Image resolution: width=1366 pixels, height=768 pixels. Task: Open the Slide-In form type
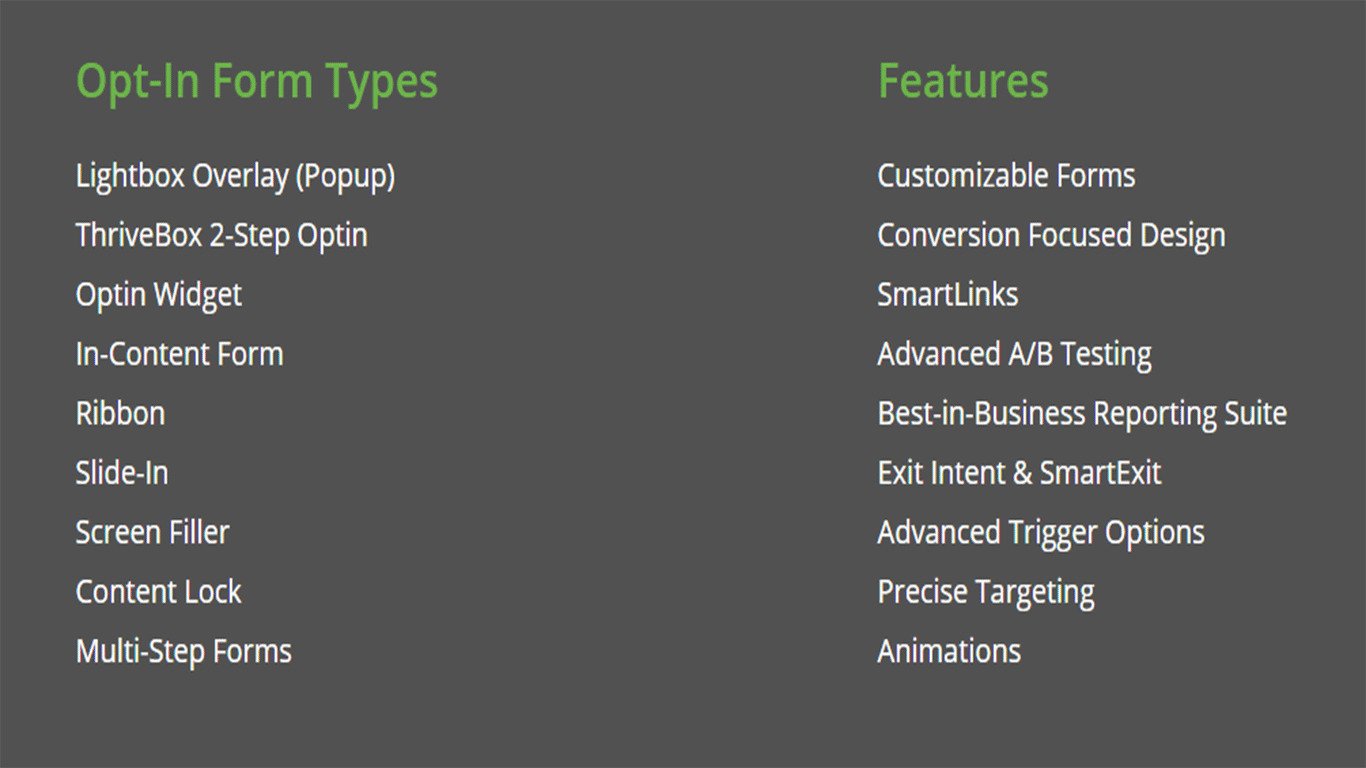click(122, 473)
